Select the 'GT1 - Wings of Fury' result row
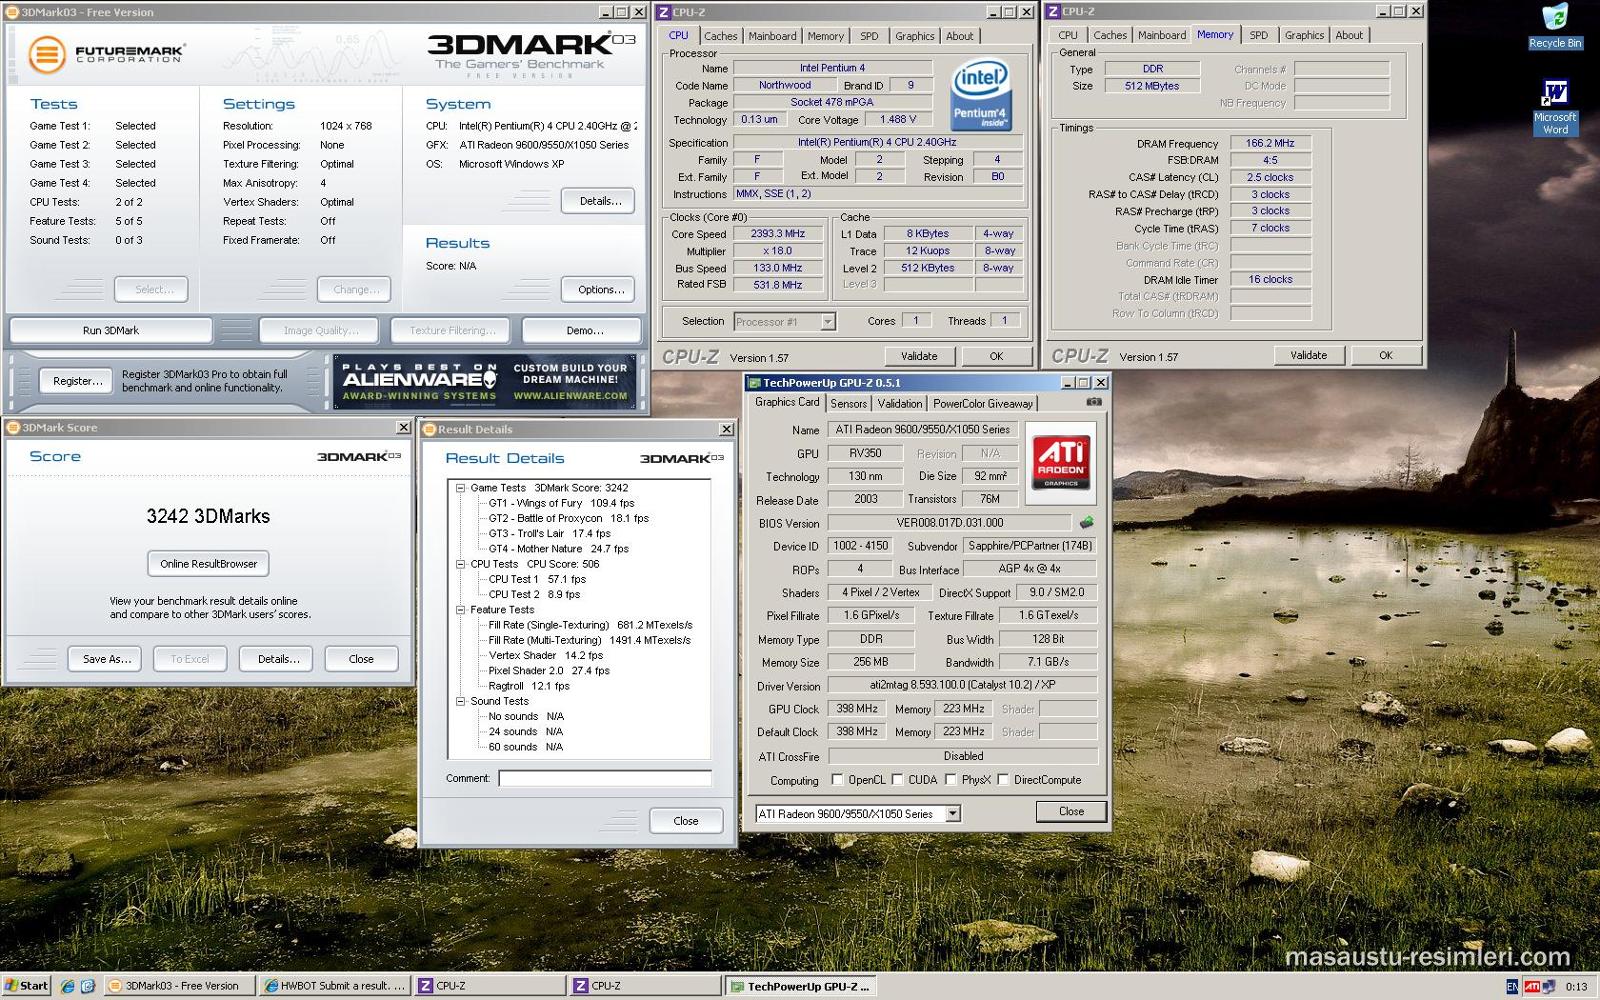Screen dimensions: 1600x1000 pyautogui.click(x=561, y=503)
